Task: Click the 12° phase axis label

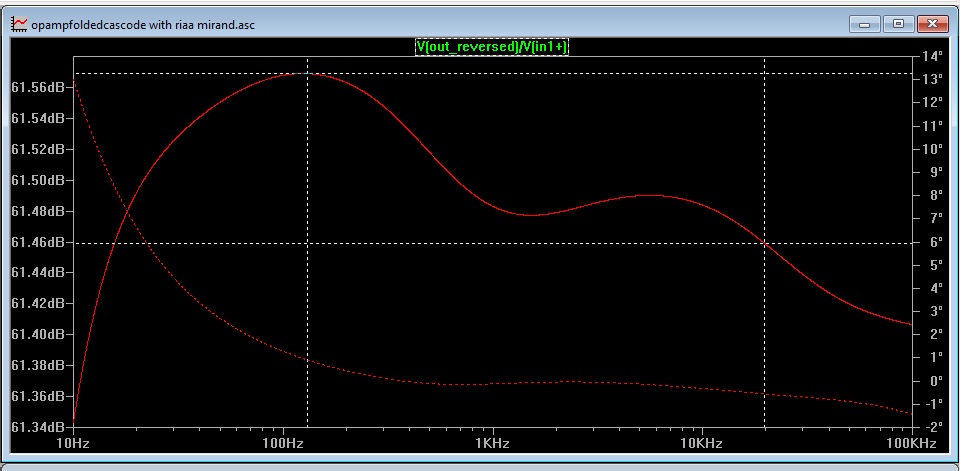Action: click(x=933, y=102)
